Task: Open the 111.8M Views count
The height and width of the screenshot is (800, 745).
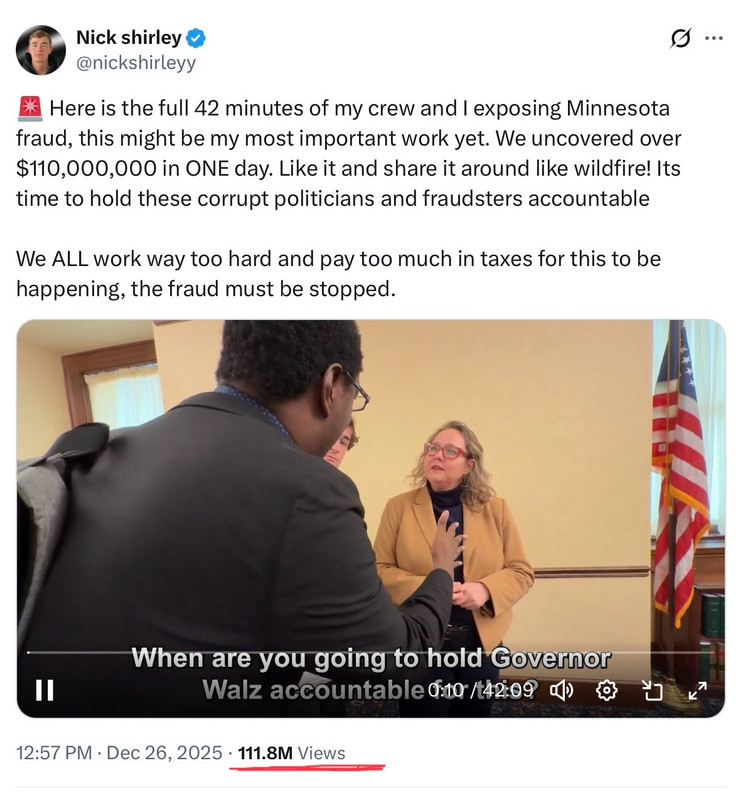Action: tap(291, 753)
